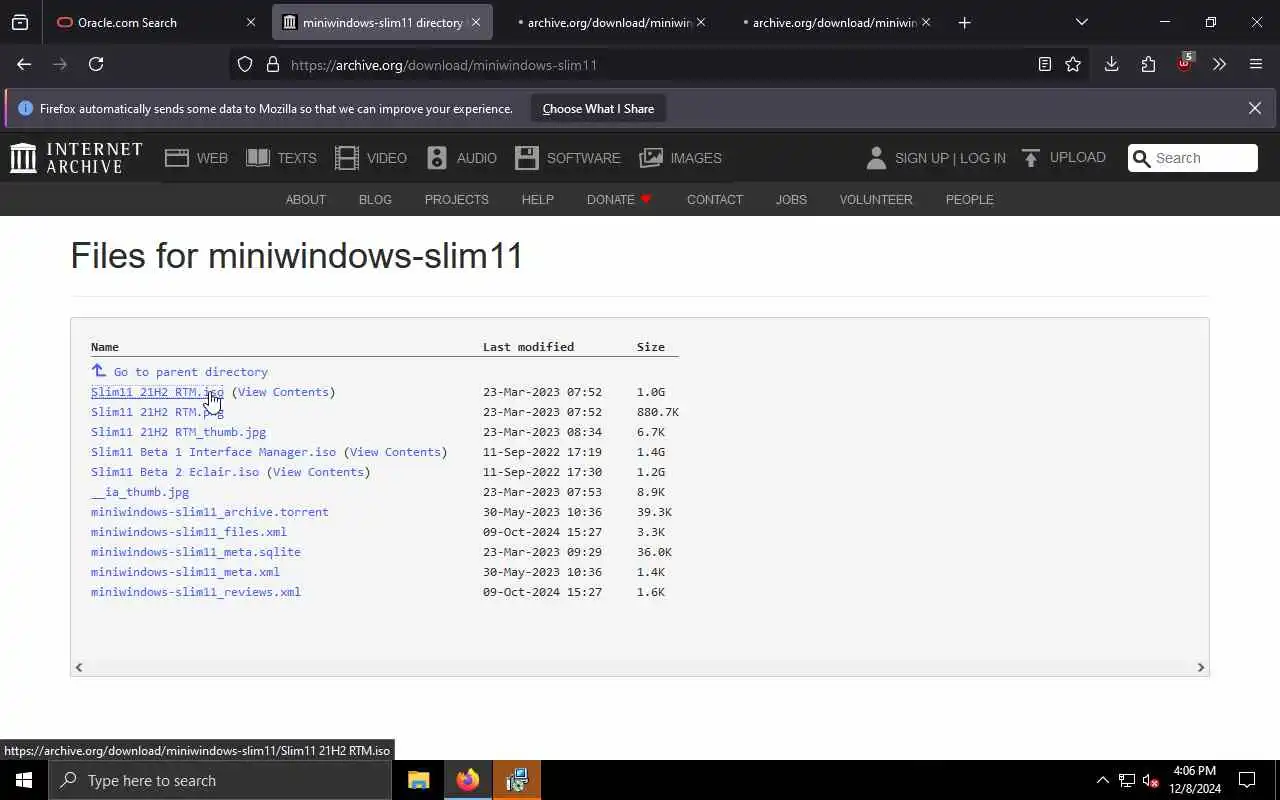1280x800 pixels.
Task: Click the uBlock Origin extension icon
Action: click(1184, 63)
